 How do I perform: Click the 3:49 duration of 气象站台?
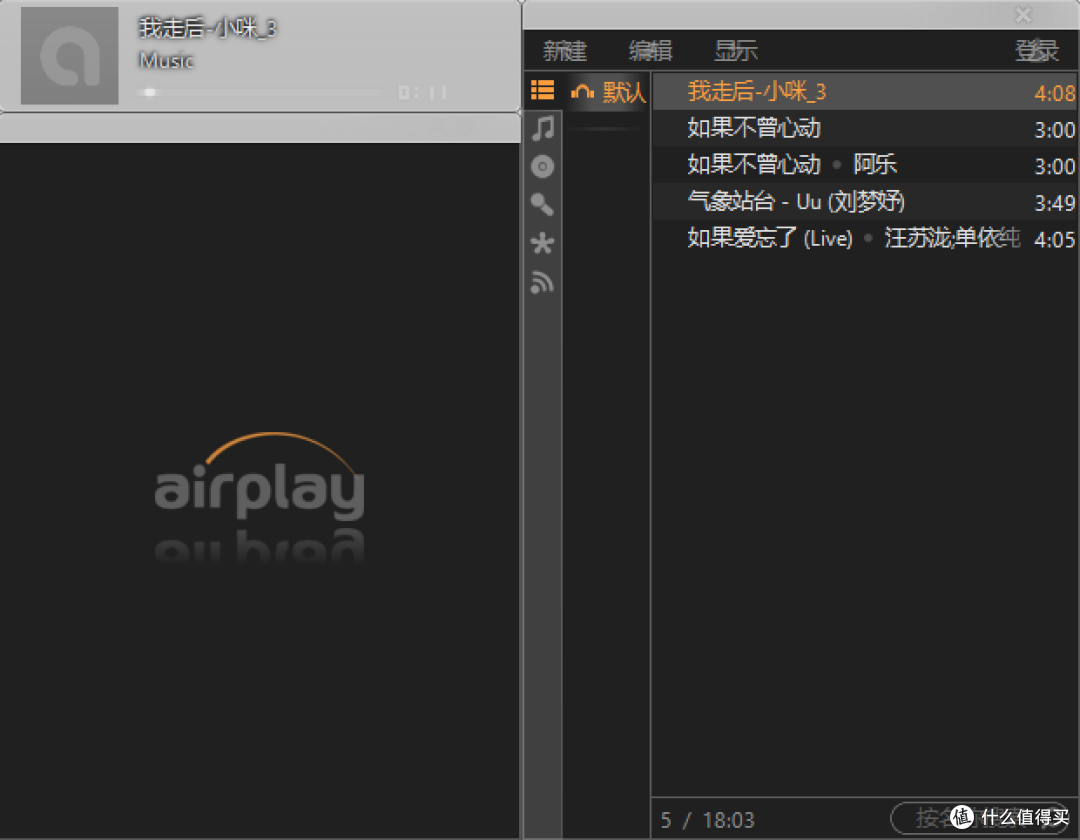[1055, 202]
